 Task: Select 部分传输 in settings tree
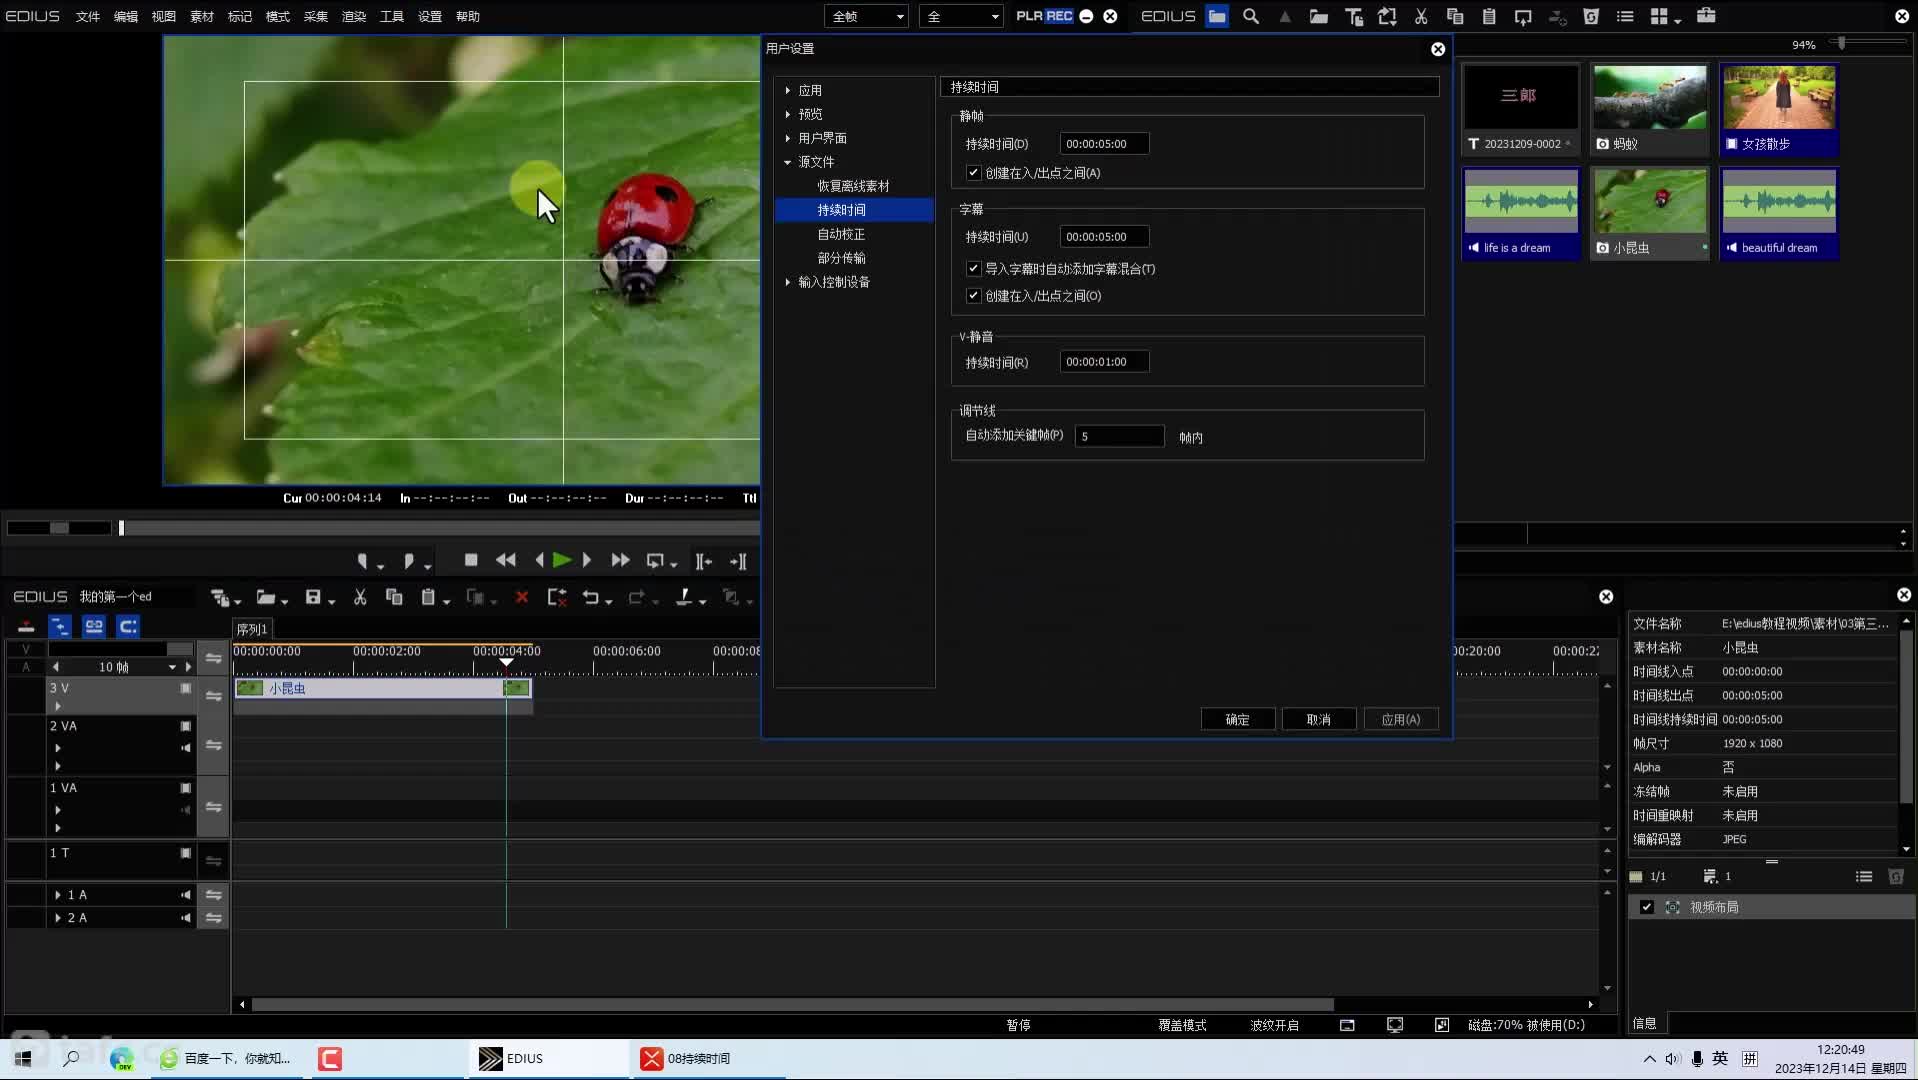(841, 258)
